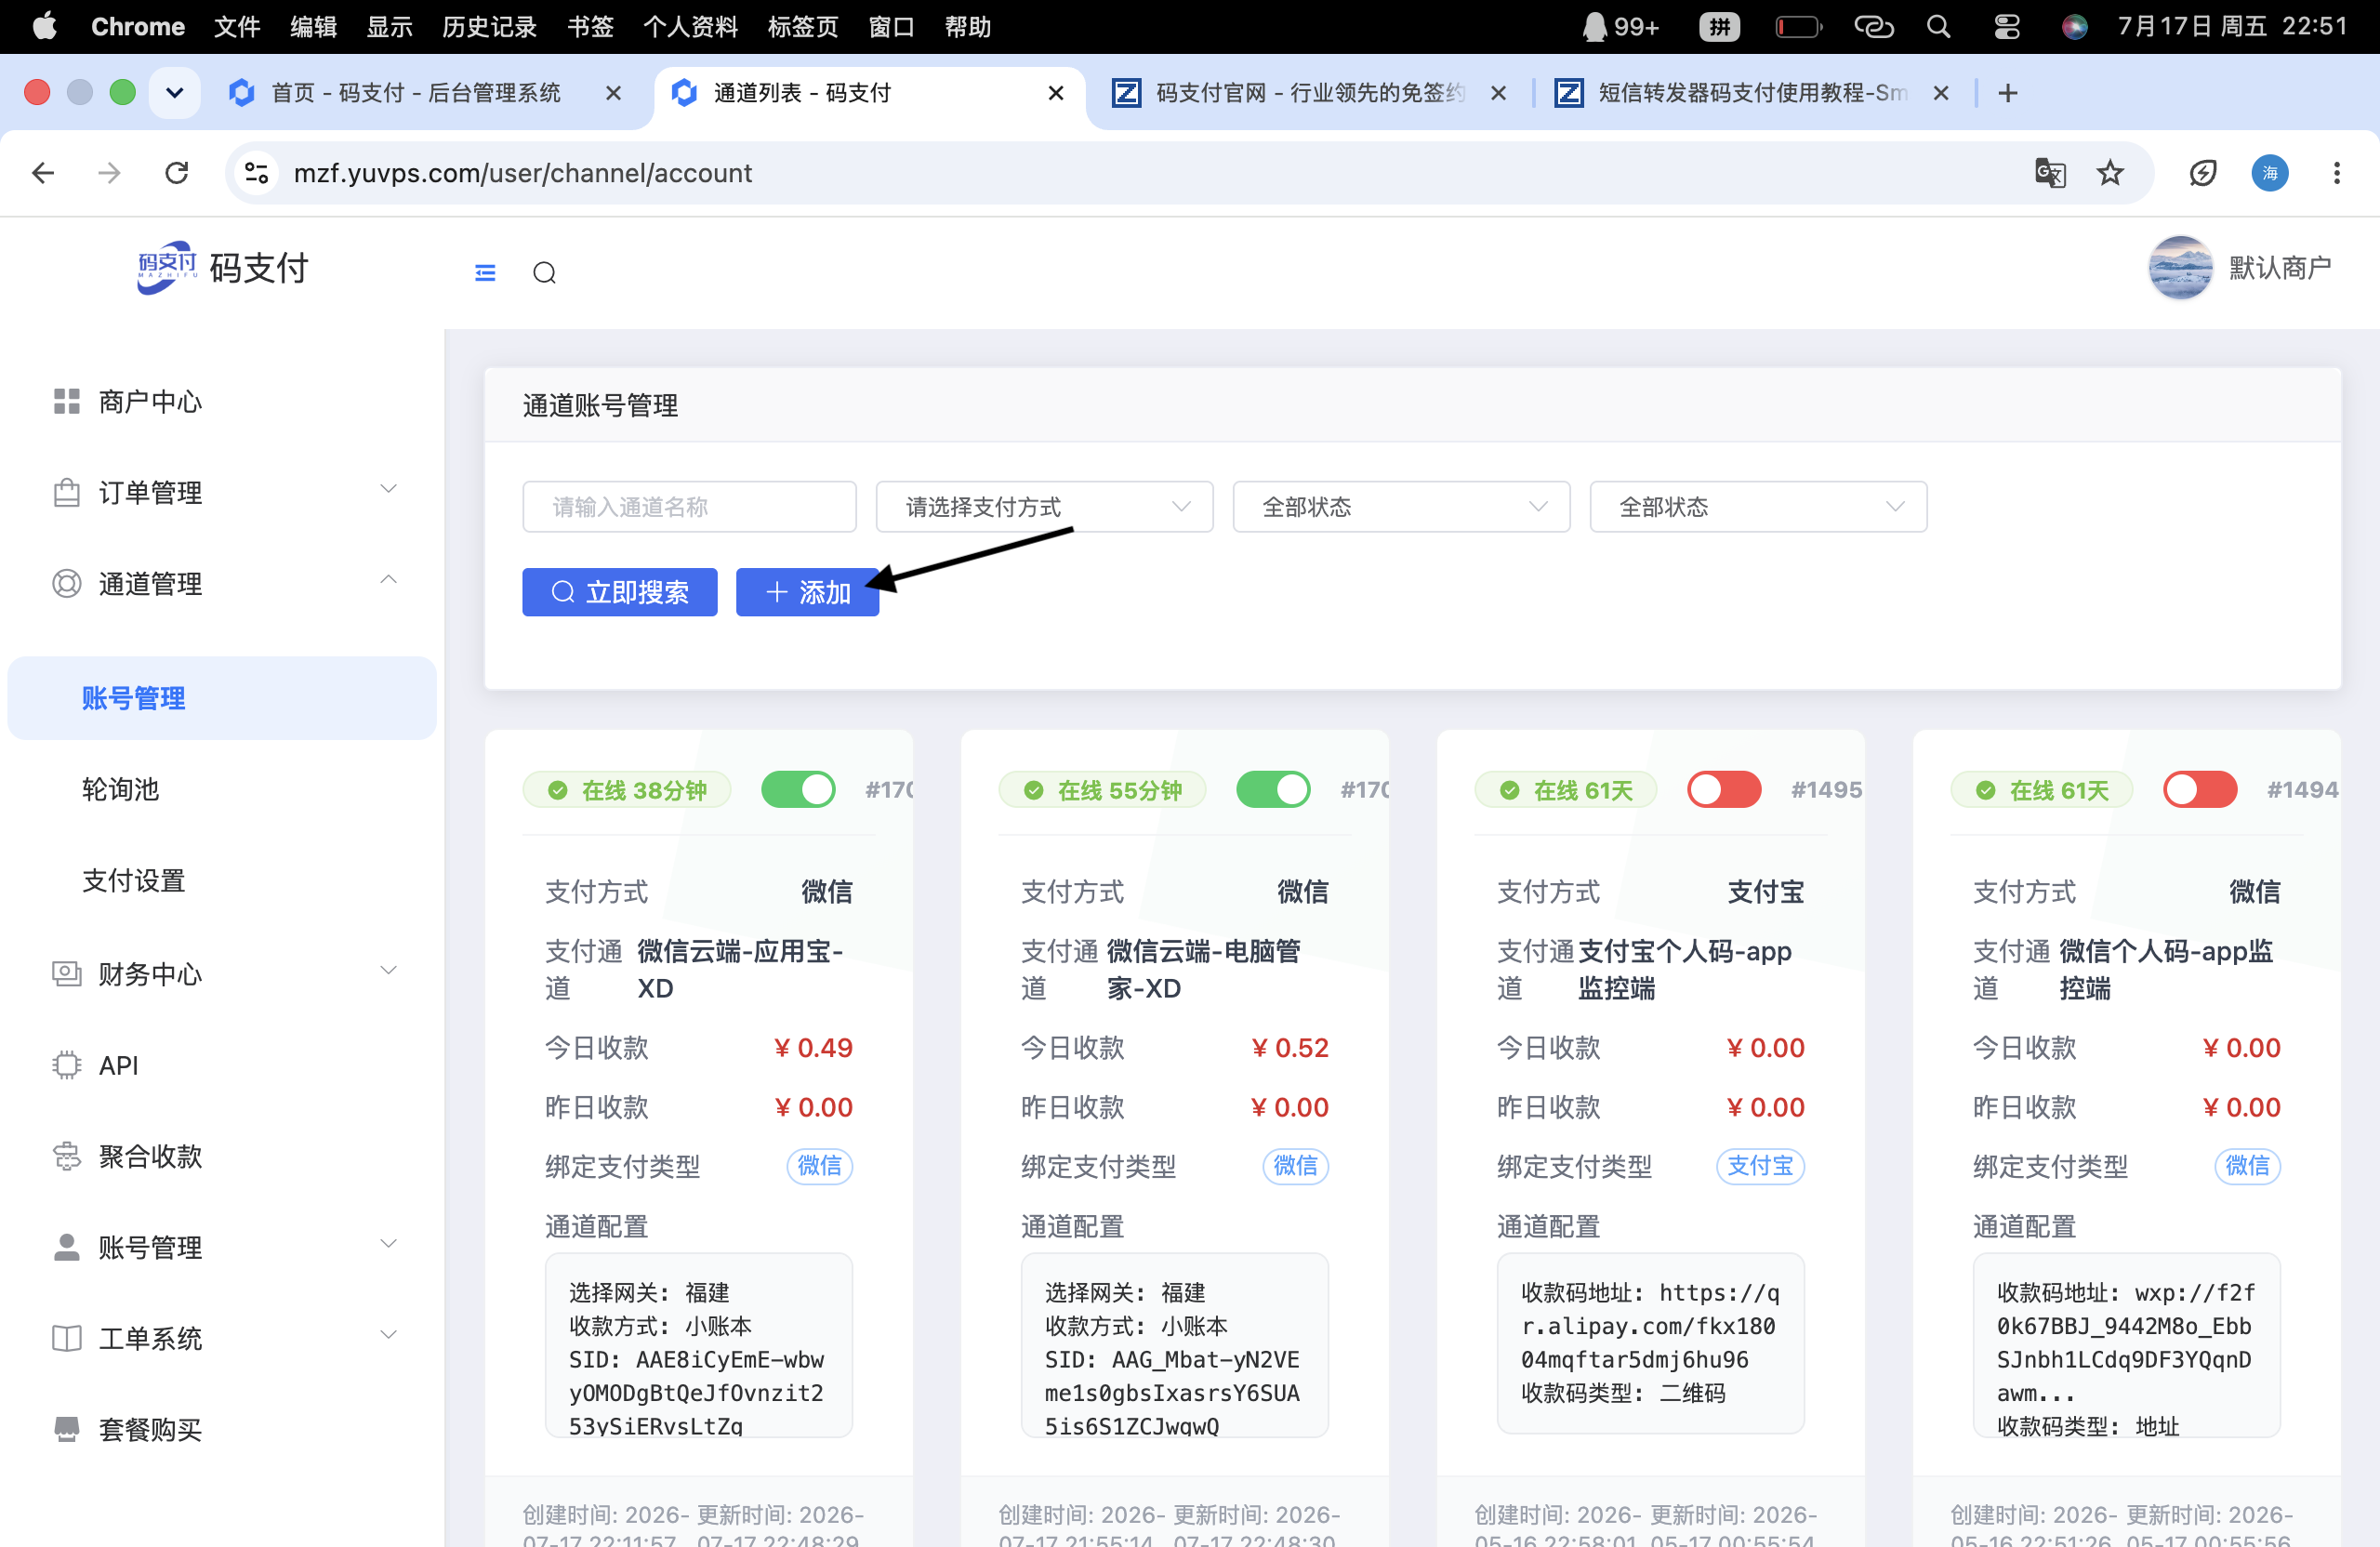This screenshot has height=1547, width=2380.
Task: Click the lightning extension icon in toolbar
Action: point(2203,173)
